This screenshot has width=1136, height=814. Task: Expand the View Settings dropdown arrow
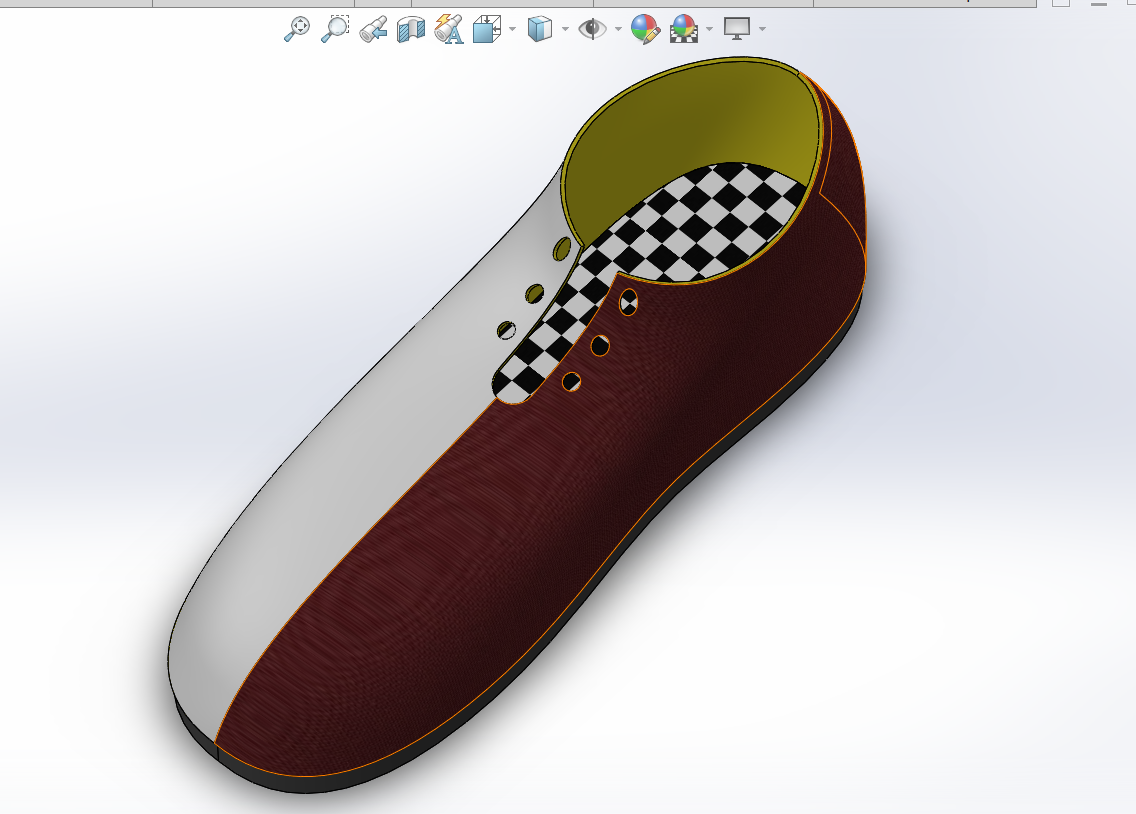[x=762, y=30]
